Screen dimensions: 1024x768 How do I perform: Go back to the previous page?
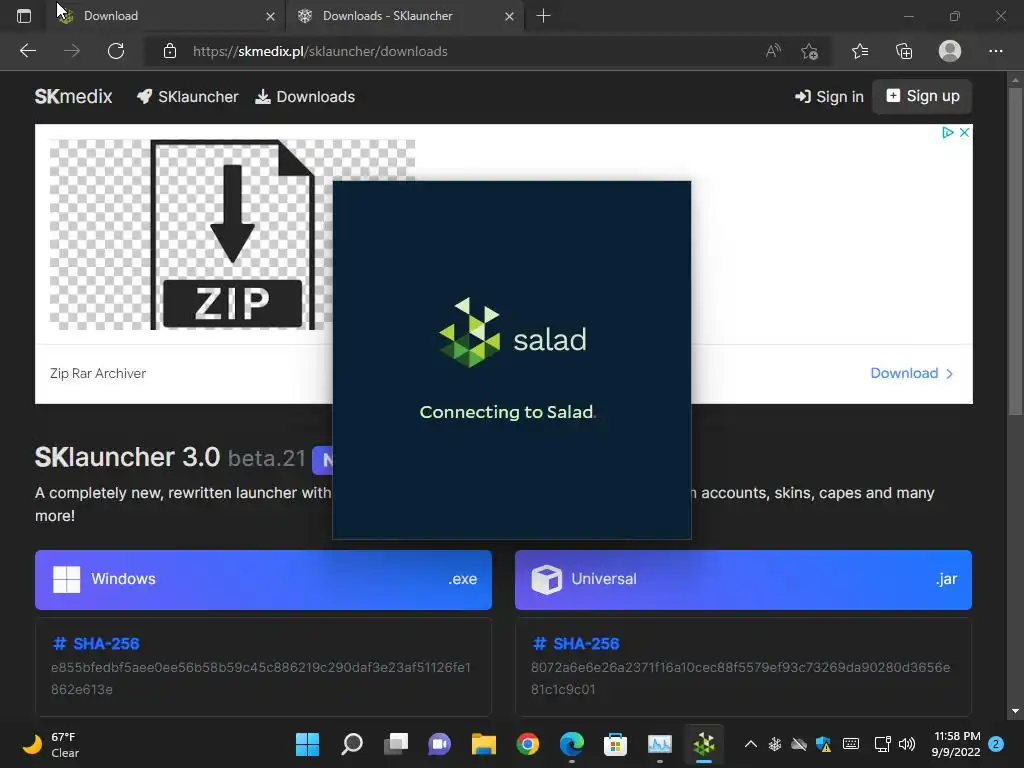tap(27, 51)
